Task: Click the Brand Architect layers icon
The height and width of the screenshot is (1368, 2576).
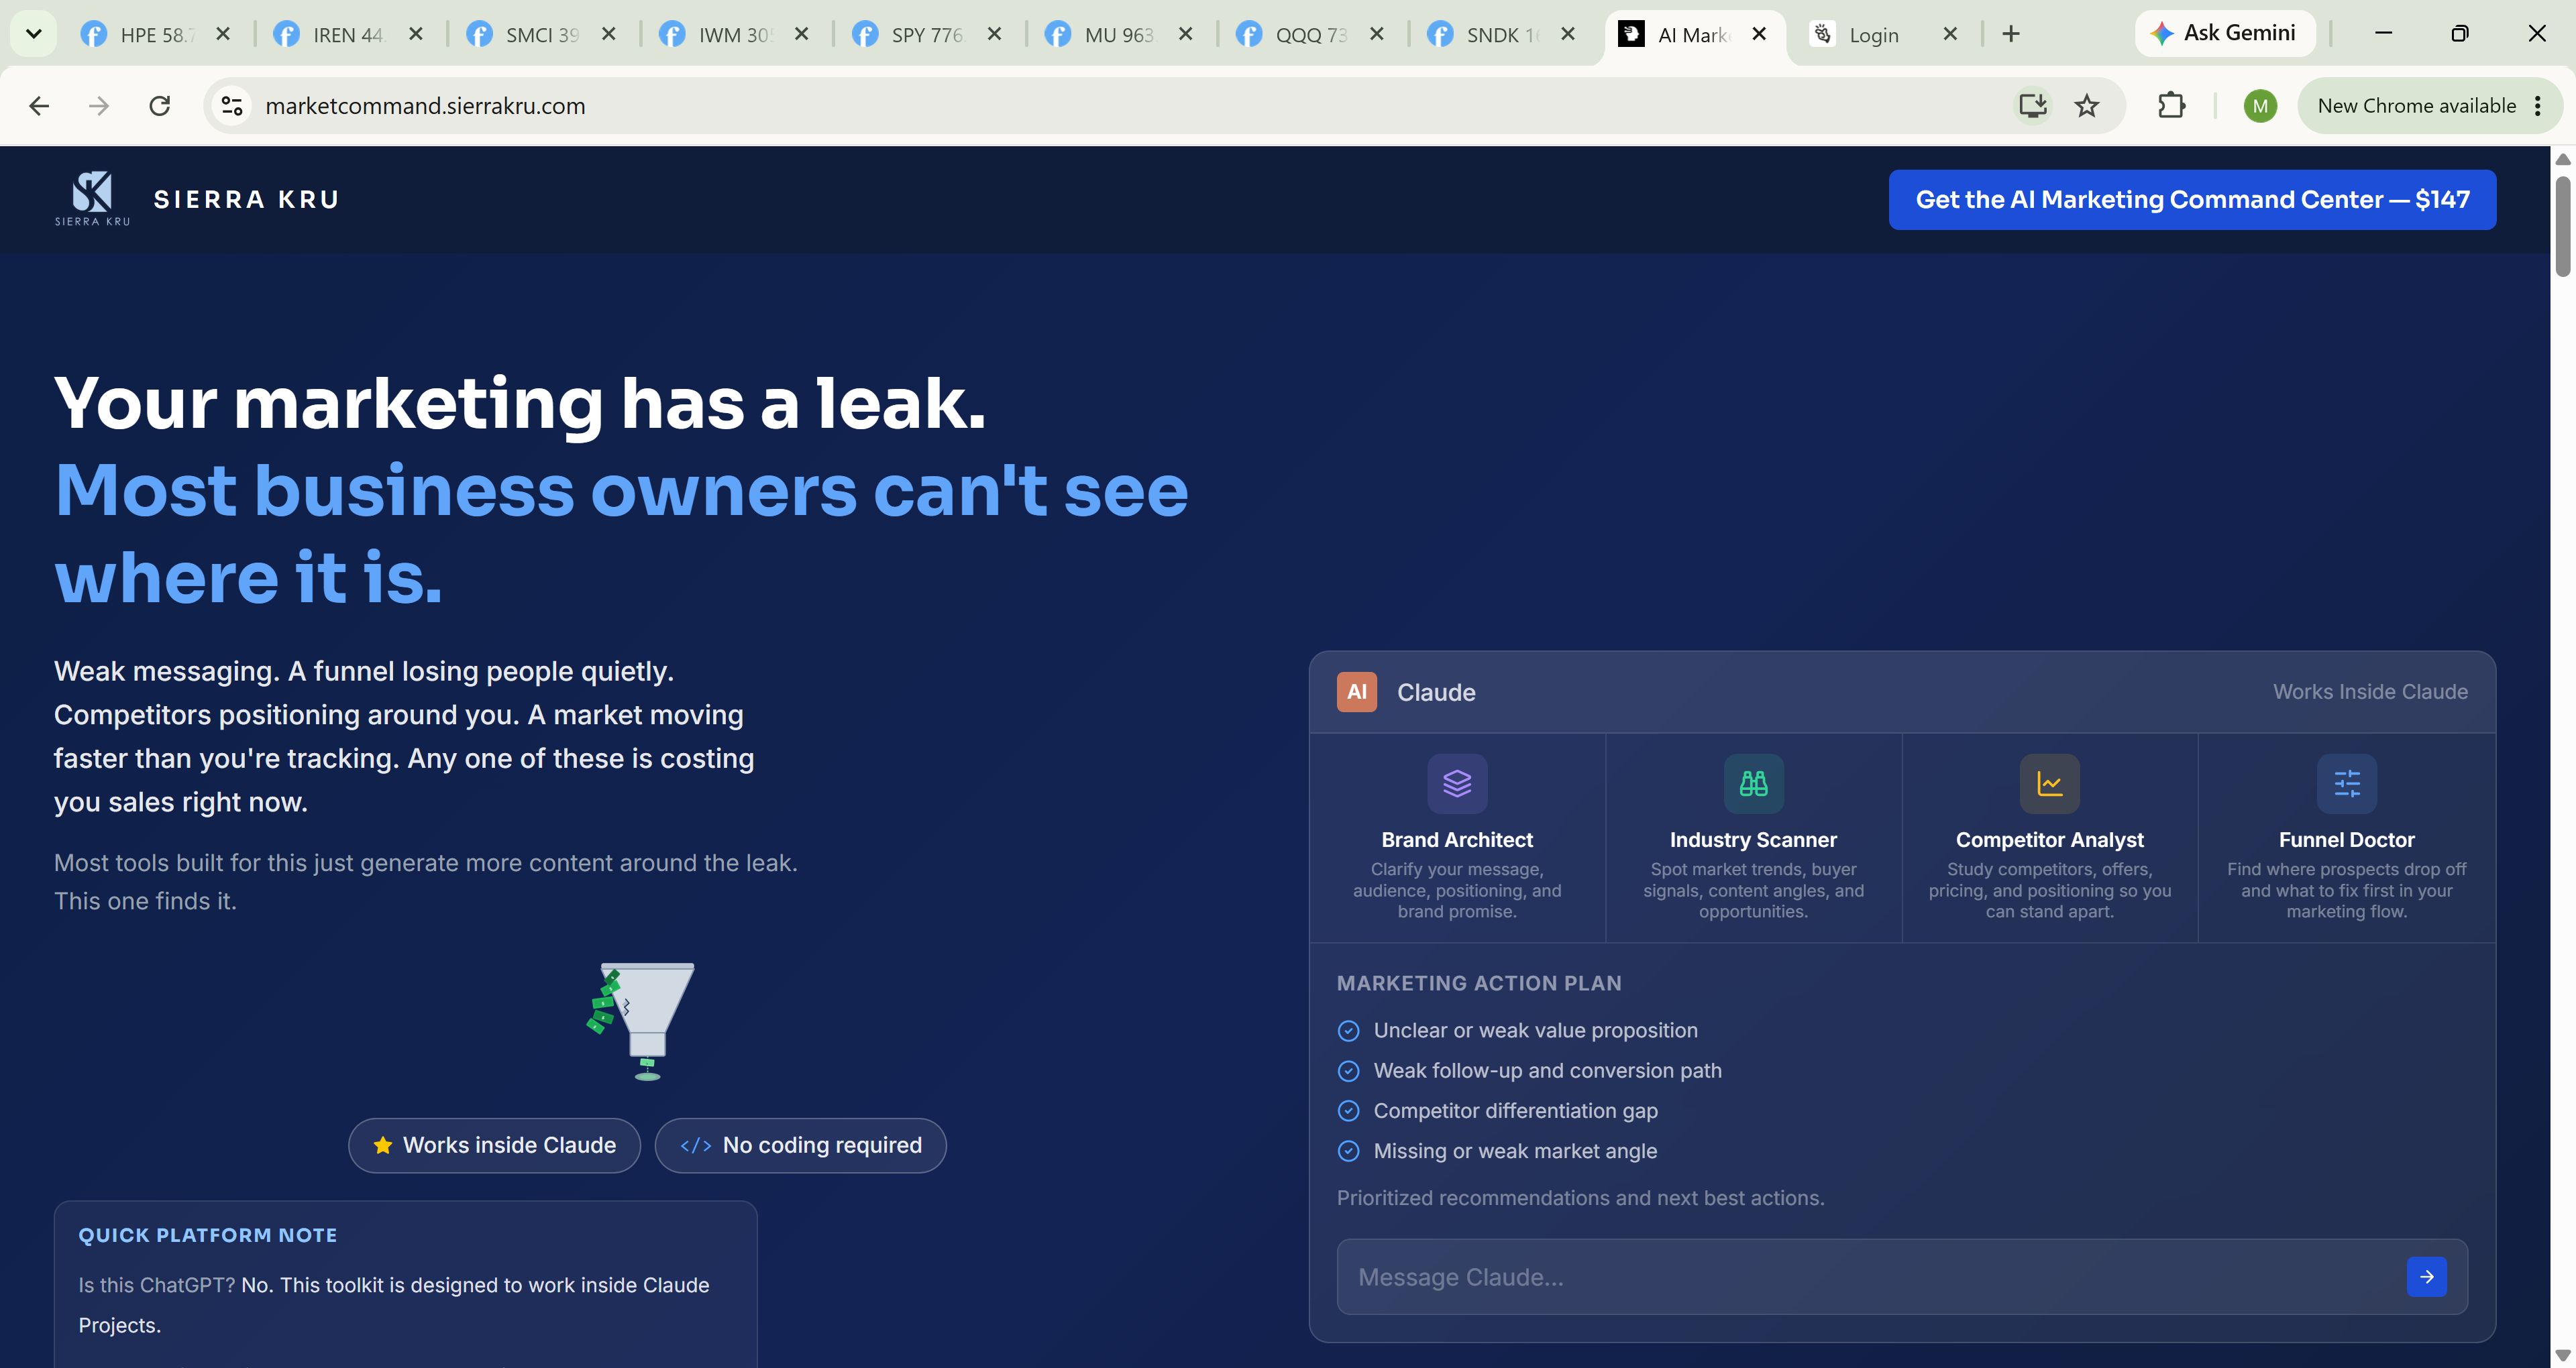Action: coord(1457,783)
